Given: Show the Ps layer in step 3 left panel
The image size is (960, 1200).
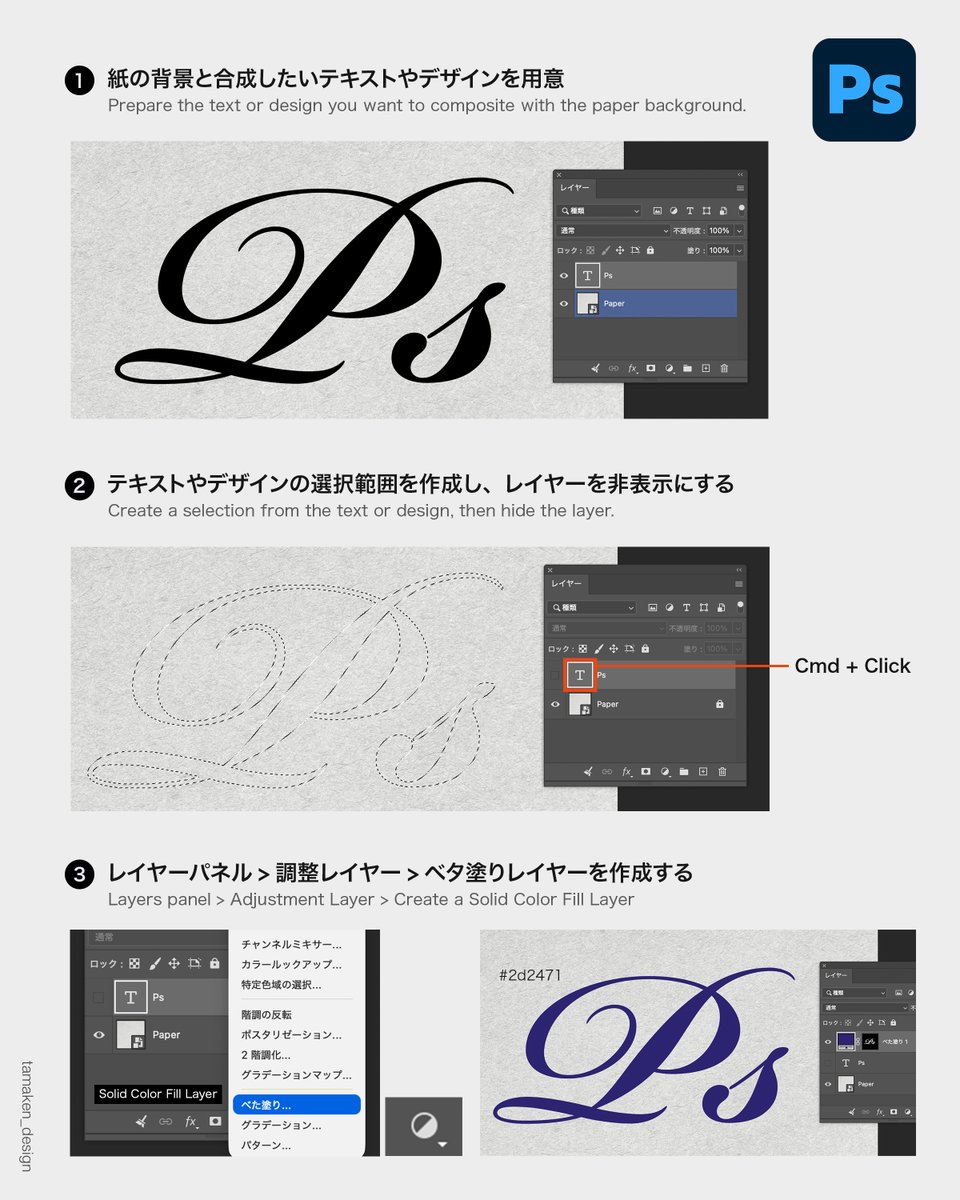Looking at the screenshot, I should tap(98, 997).
